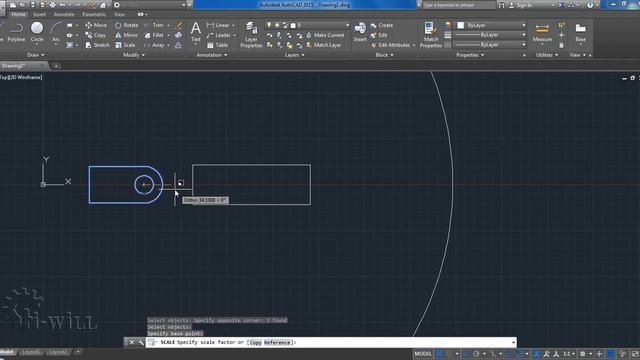Activate the Fillet command
The height and width of the screenshot is (360, 640).
tap(154, 35)
